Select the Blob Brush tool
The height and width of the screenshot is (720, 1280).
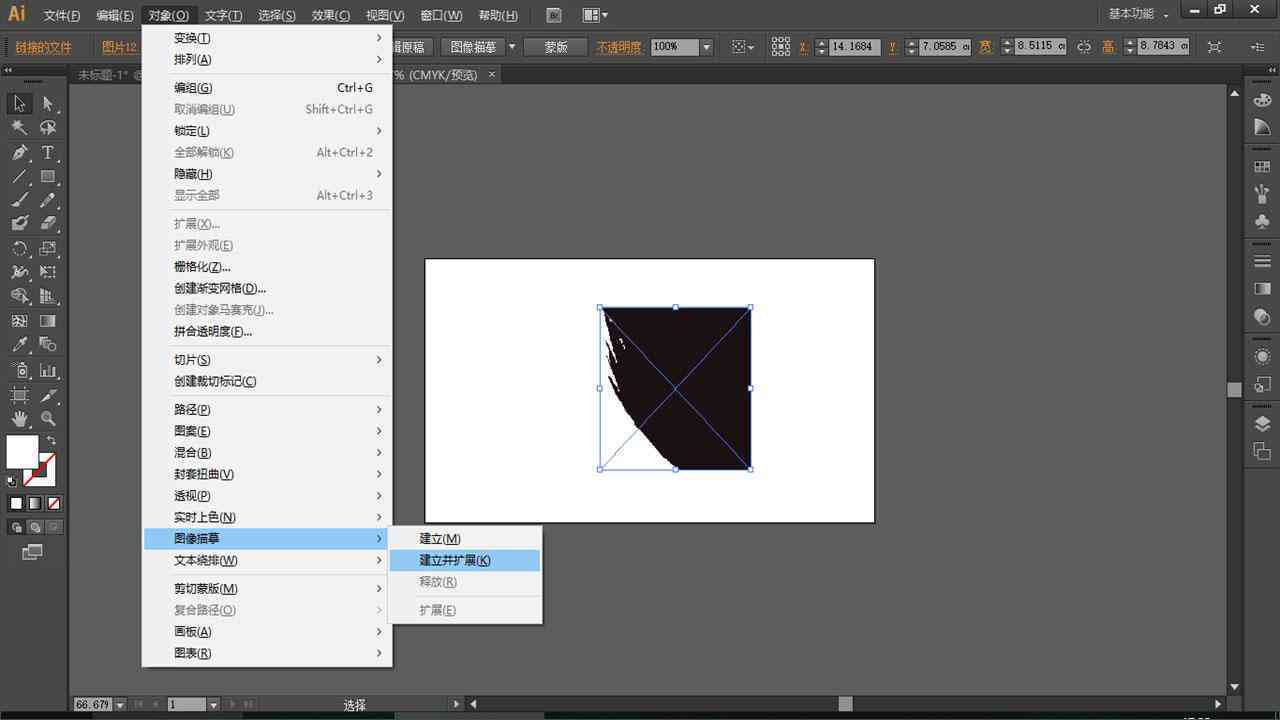[x=19, y=224]
